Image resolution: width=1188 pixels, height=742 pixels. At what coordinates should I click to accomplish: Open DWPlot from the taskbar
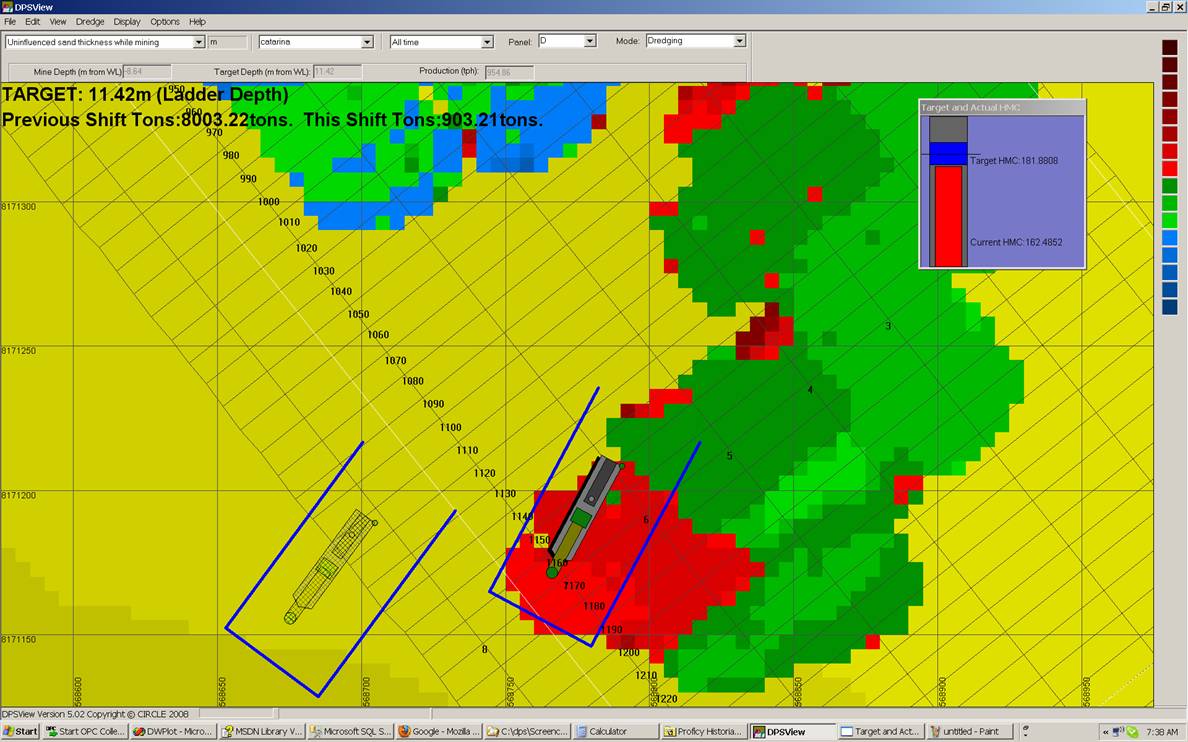click(174, 731)
